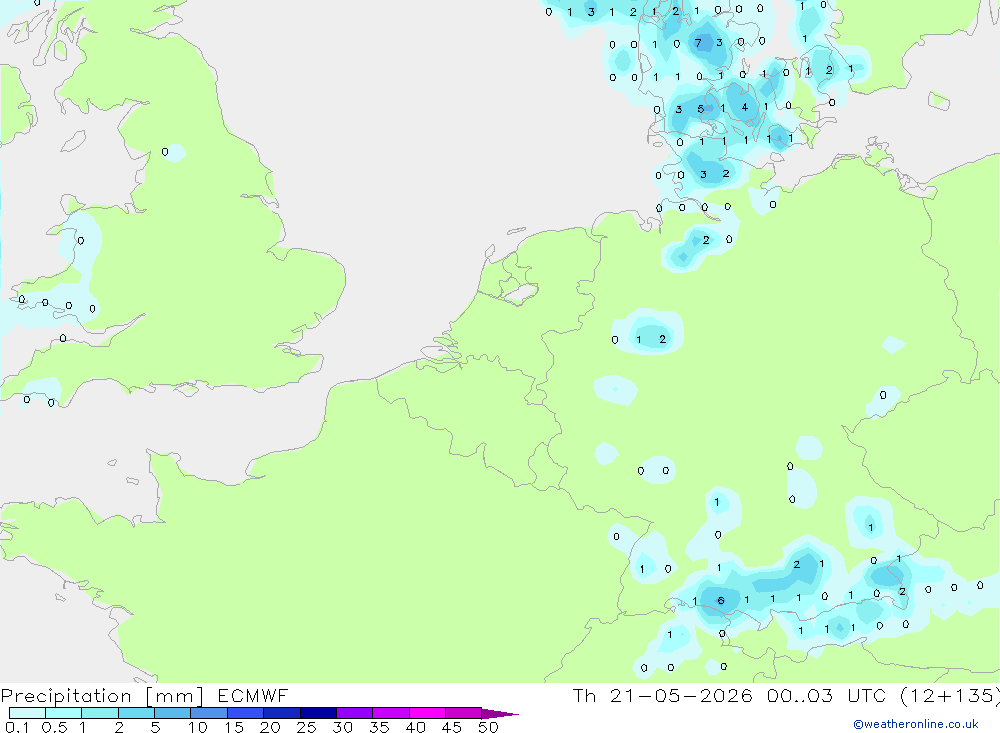Screen dimensions: 1000x733
Task: Click the '25' legend scale label
Action: [x=306, y=727]
